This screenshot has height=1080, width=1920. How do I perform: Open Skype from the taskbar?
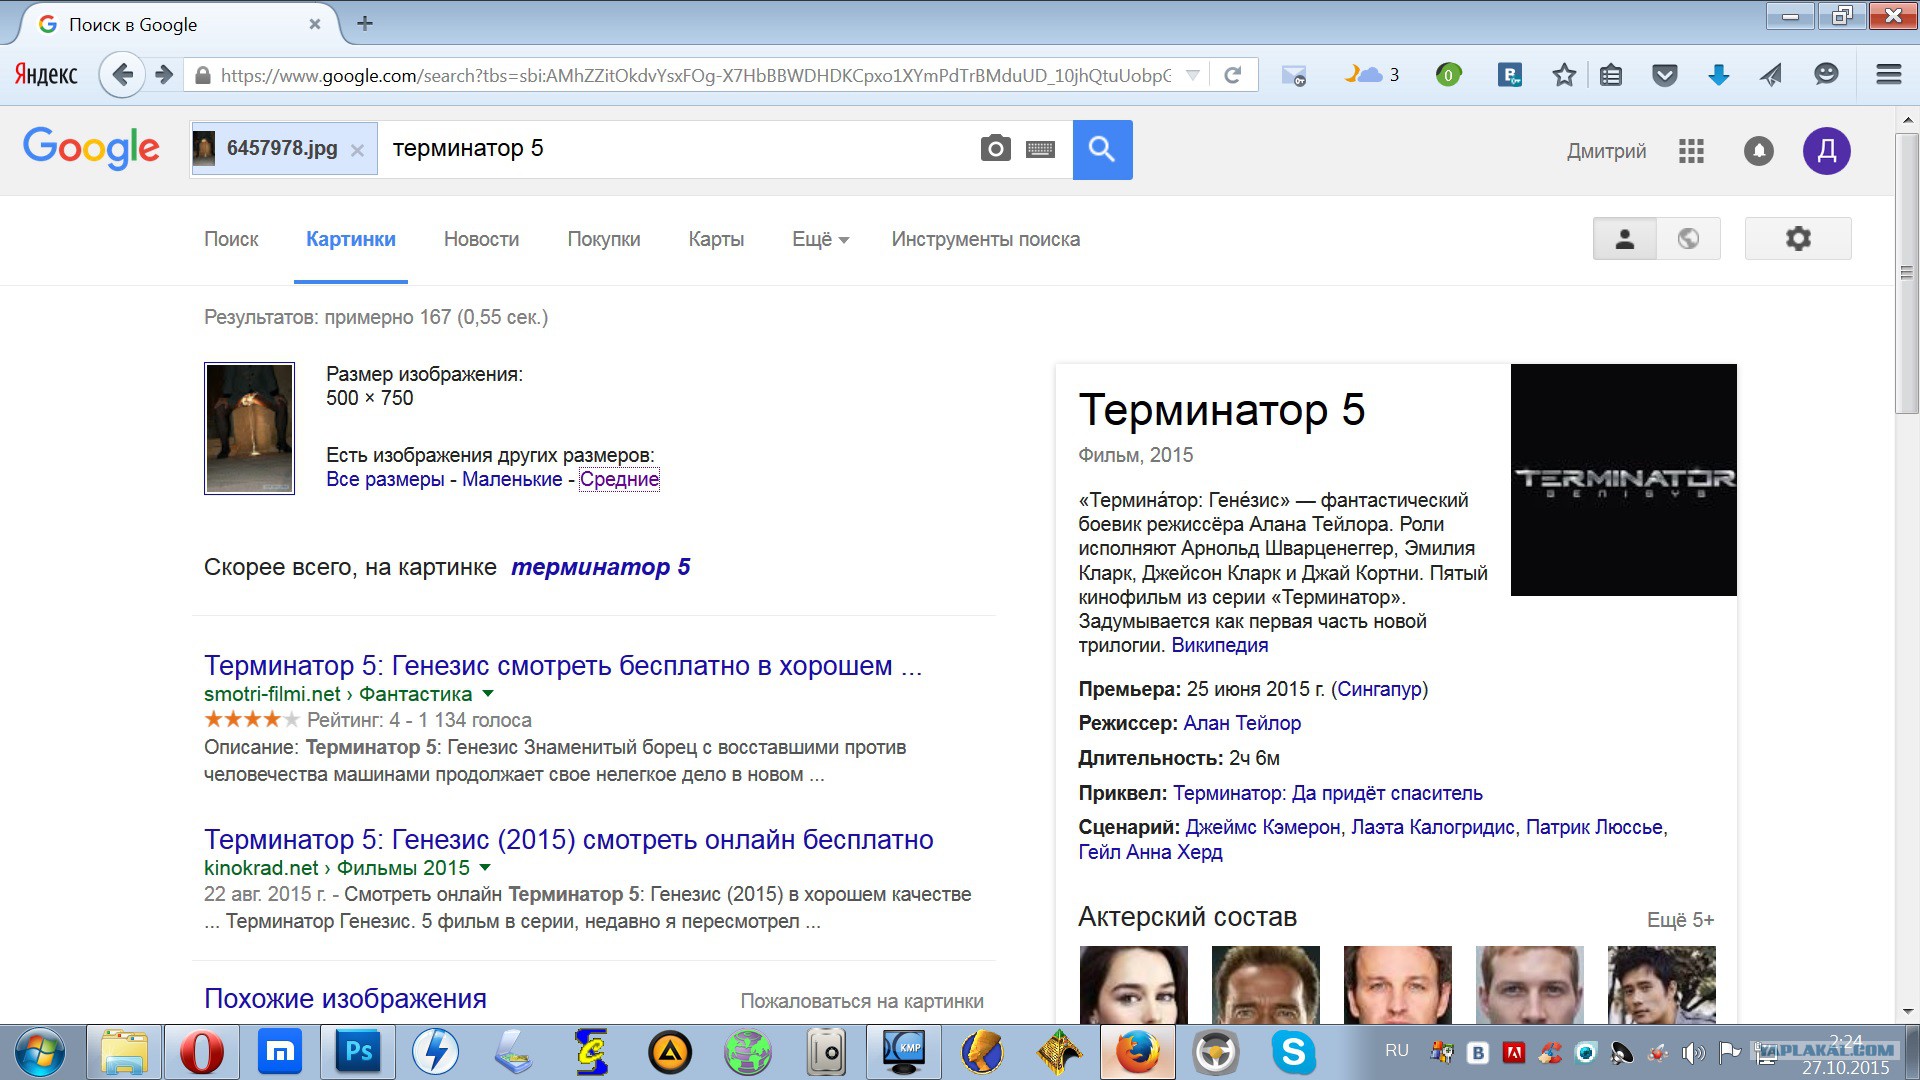pos(1293,1052)
